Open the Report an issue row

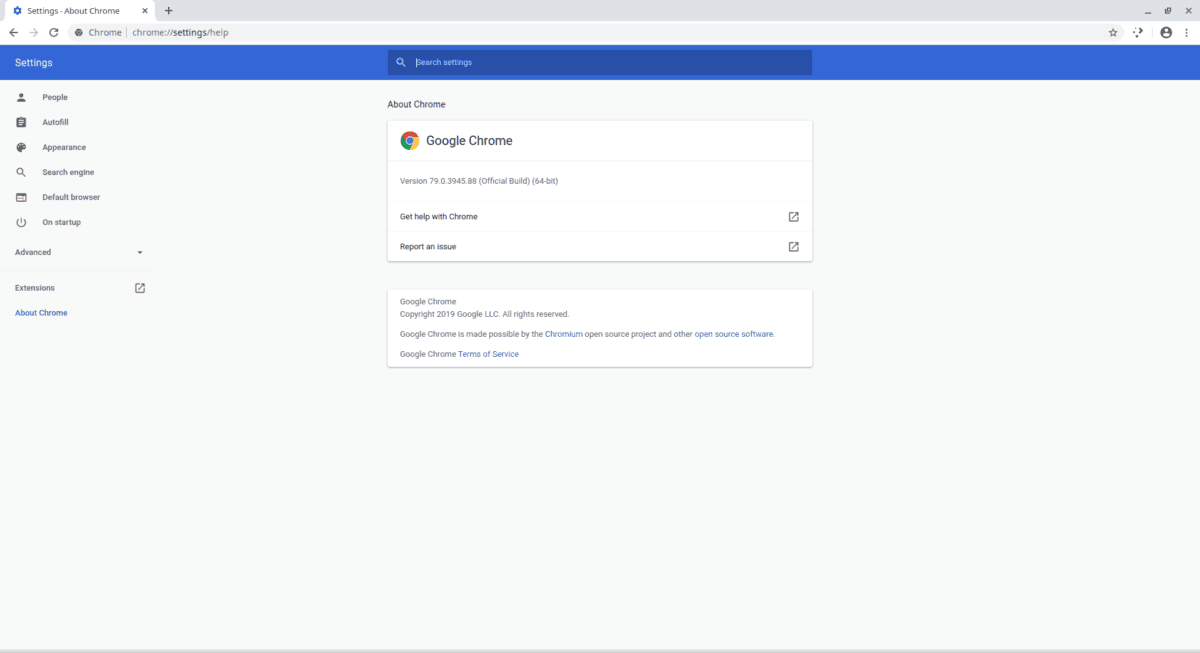coord(600,246)
